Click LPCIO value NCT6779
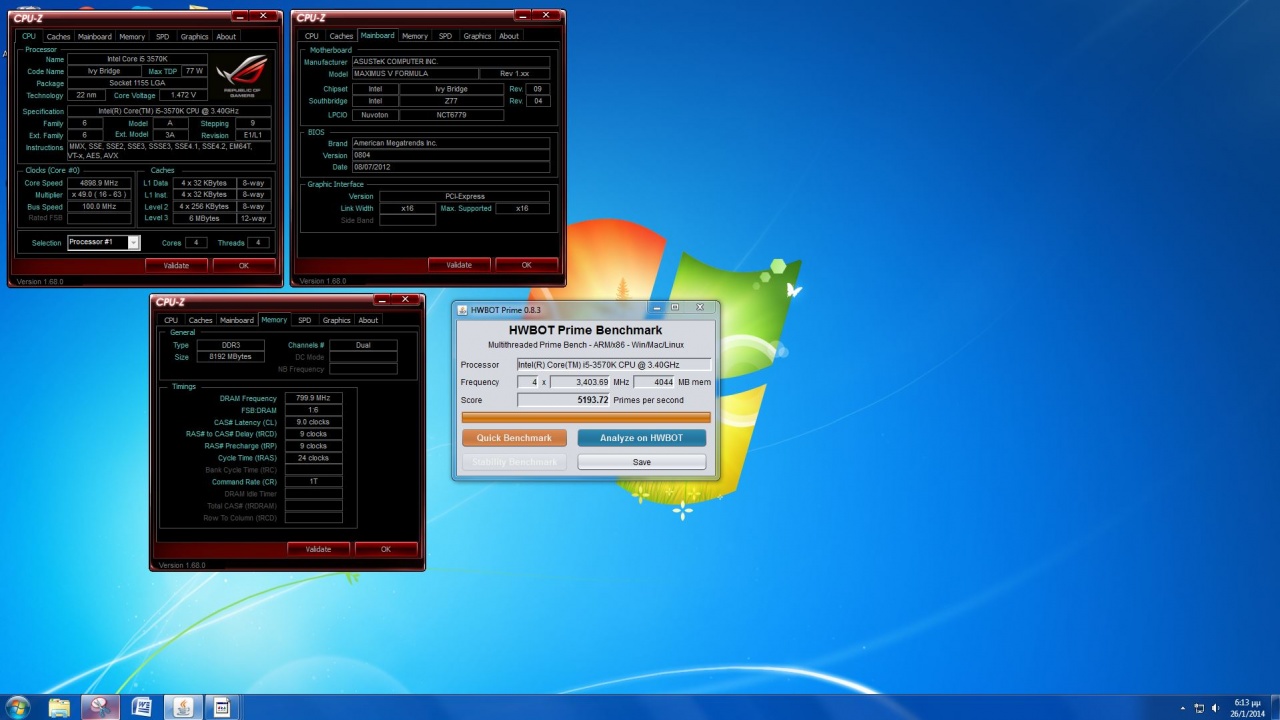Image resolution: width=1280 pixels, height=720 pixels. (450, 115)
